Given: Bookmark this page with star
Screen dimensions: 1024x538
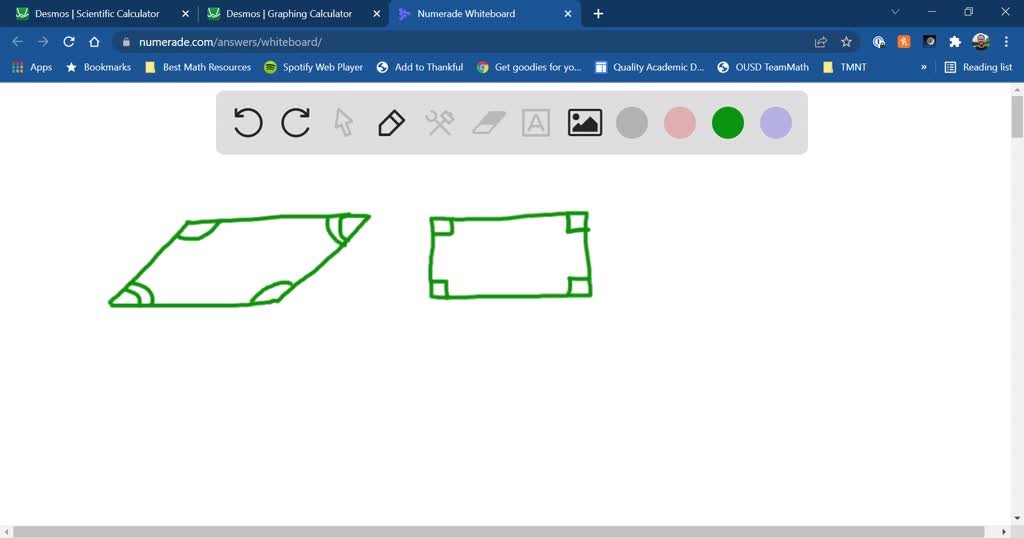Looking at the screenshot, I should coord(846,42).
